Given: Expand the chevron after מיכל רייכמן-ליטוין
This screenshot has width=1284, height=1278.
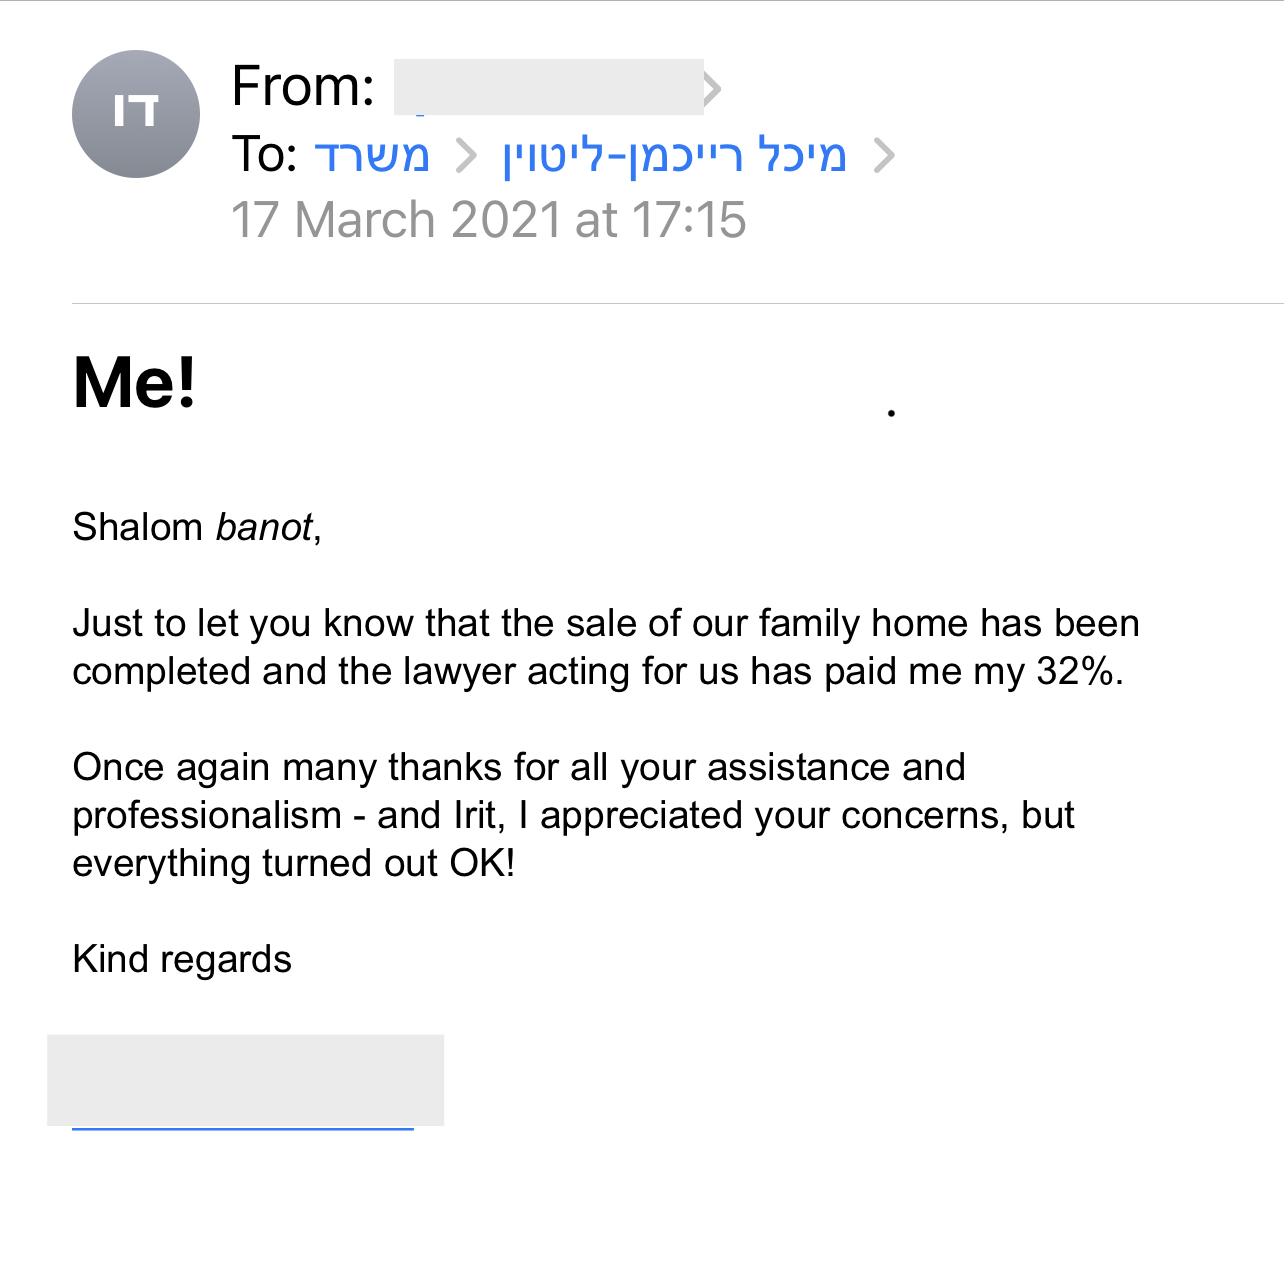Looking at the screenshot, I should tap(884, 155).
